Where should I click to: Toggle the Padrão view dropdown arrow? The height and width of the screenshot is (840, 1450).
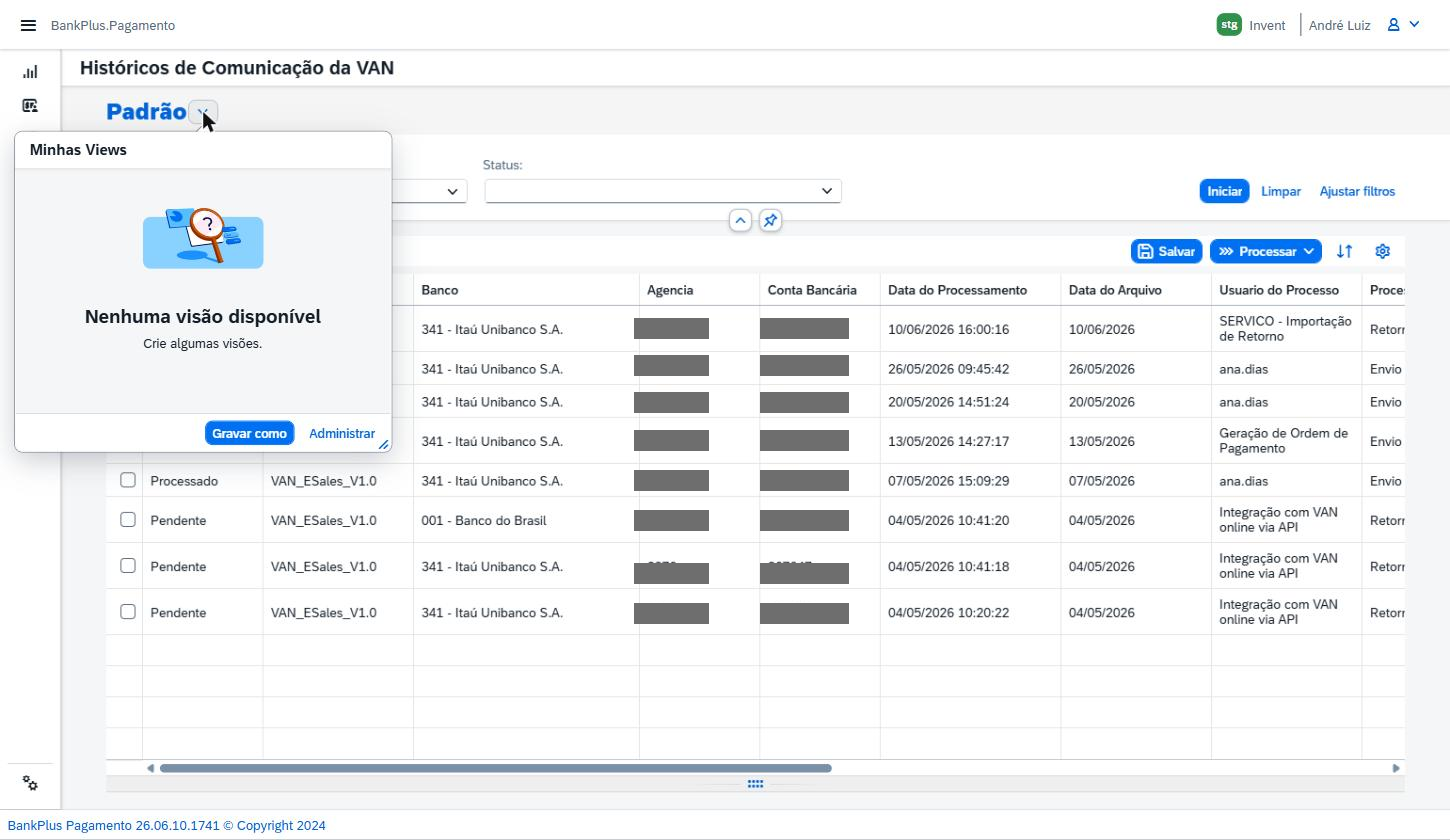[x=203, y=112]
